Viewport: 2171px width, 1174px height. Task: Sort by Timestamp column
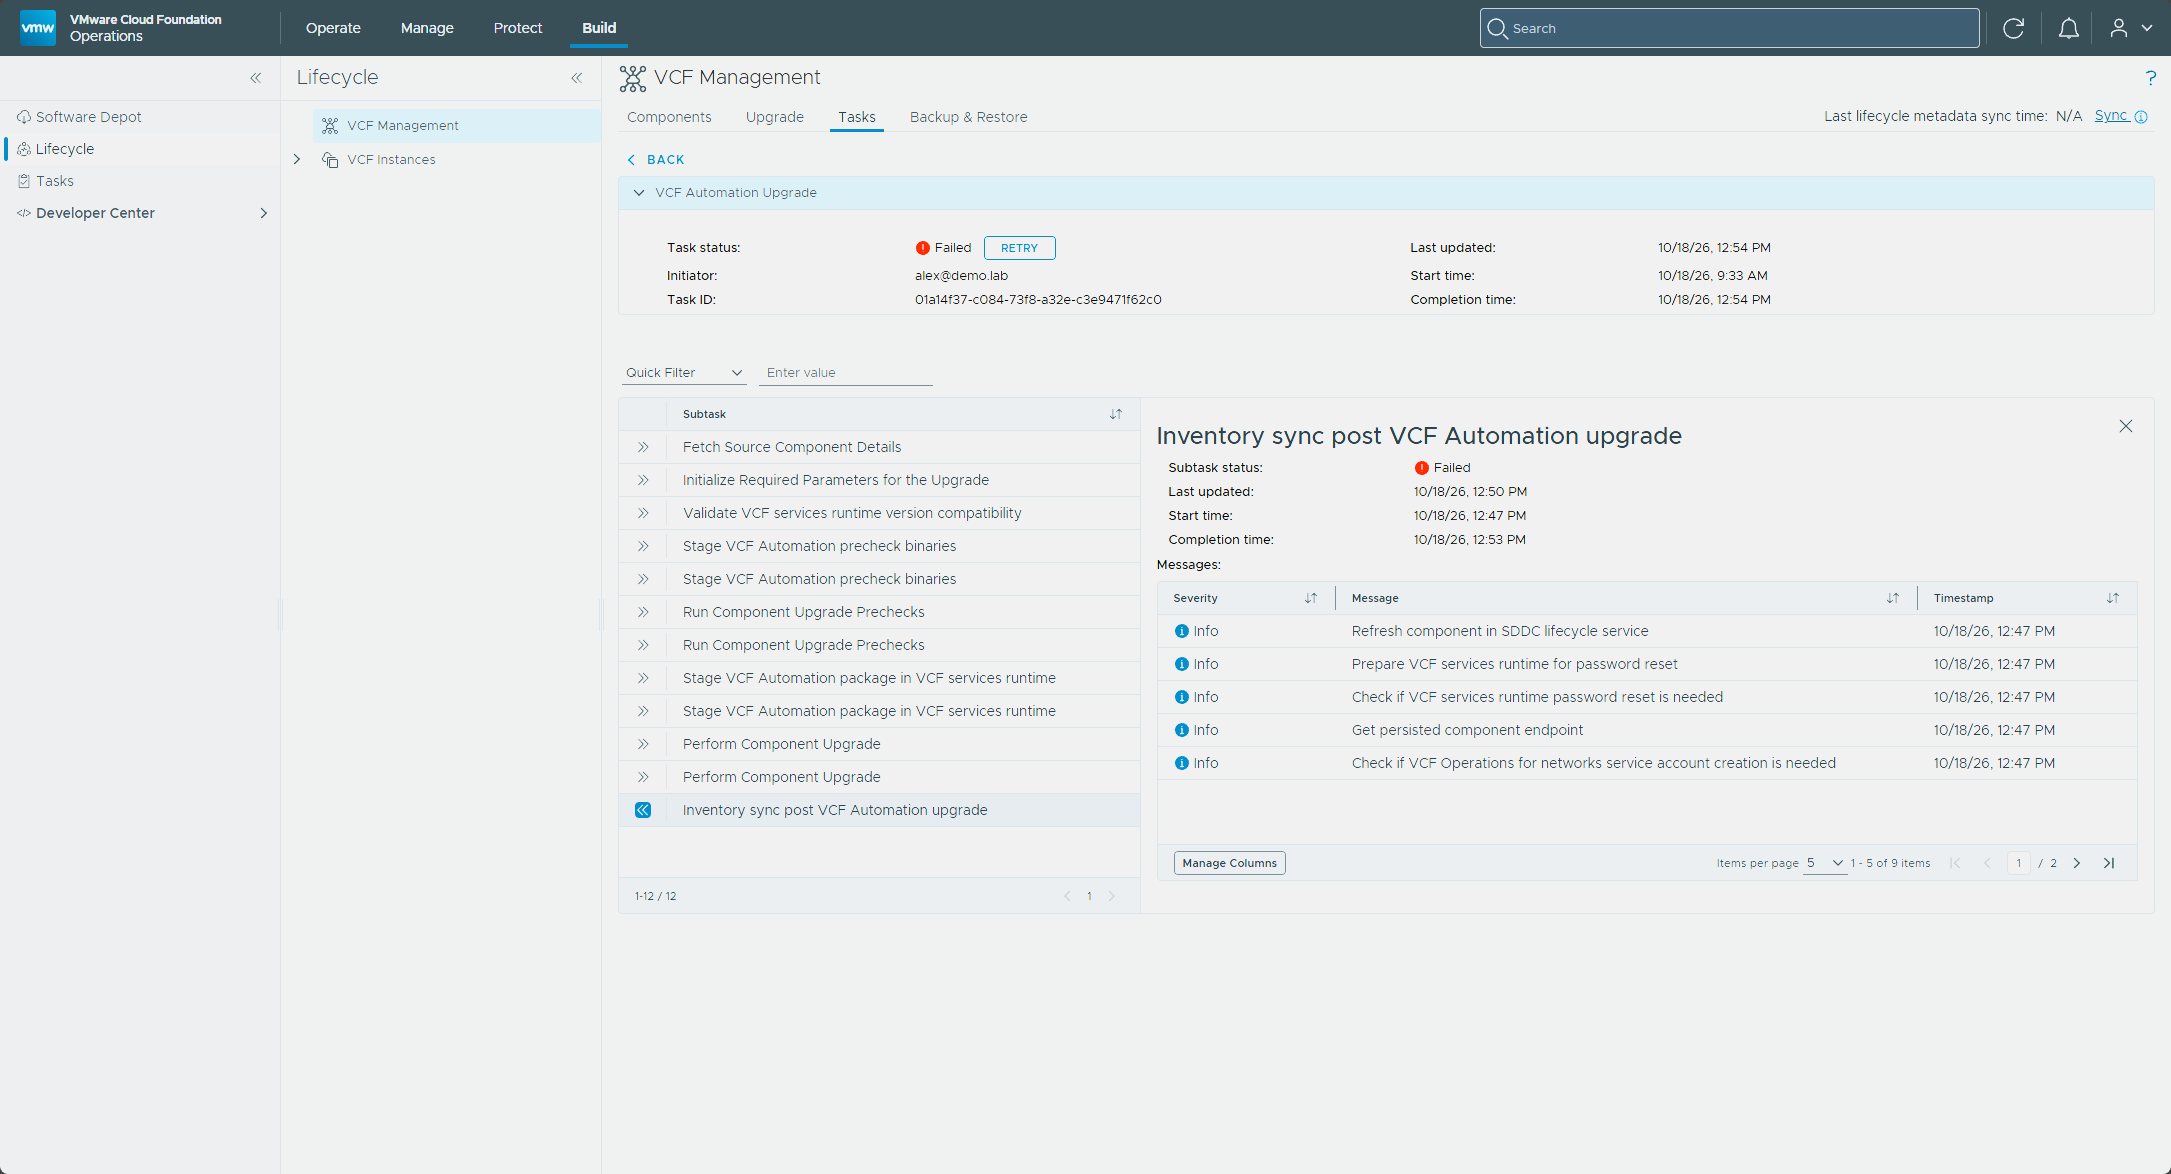[x=2113, y=598]
